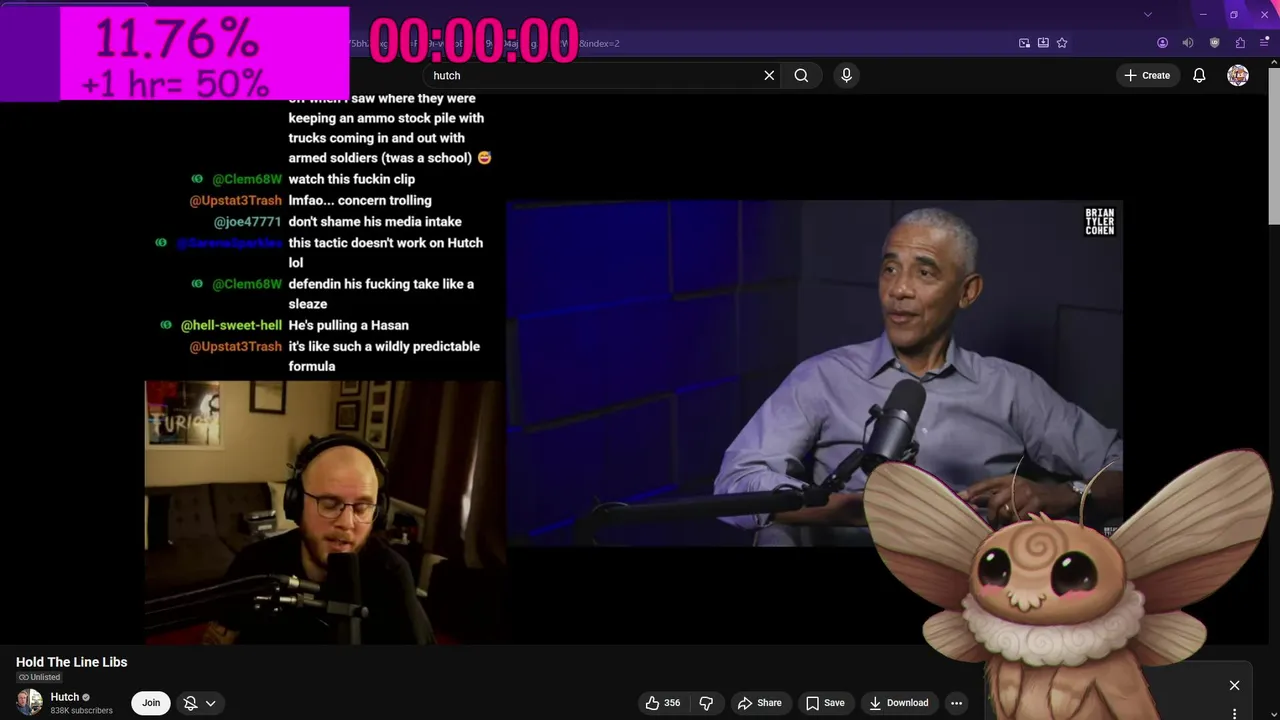Open the uBlock Origin shield extension
This screenshot has height=720, width=1280.
[x=1215, y=43]
